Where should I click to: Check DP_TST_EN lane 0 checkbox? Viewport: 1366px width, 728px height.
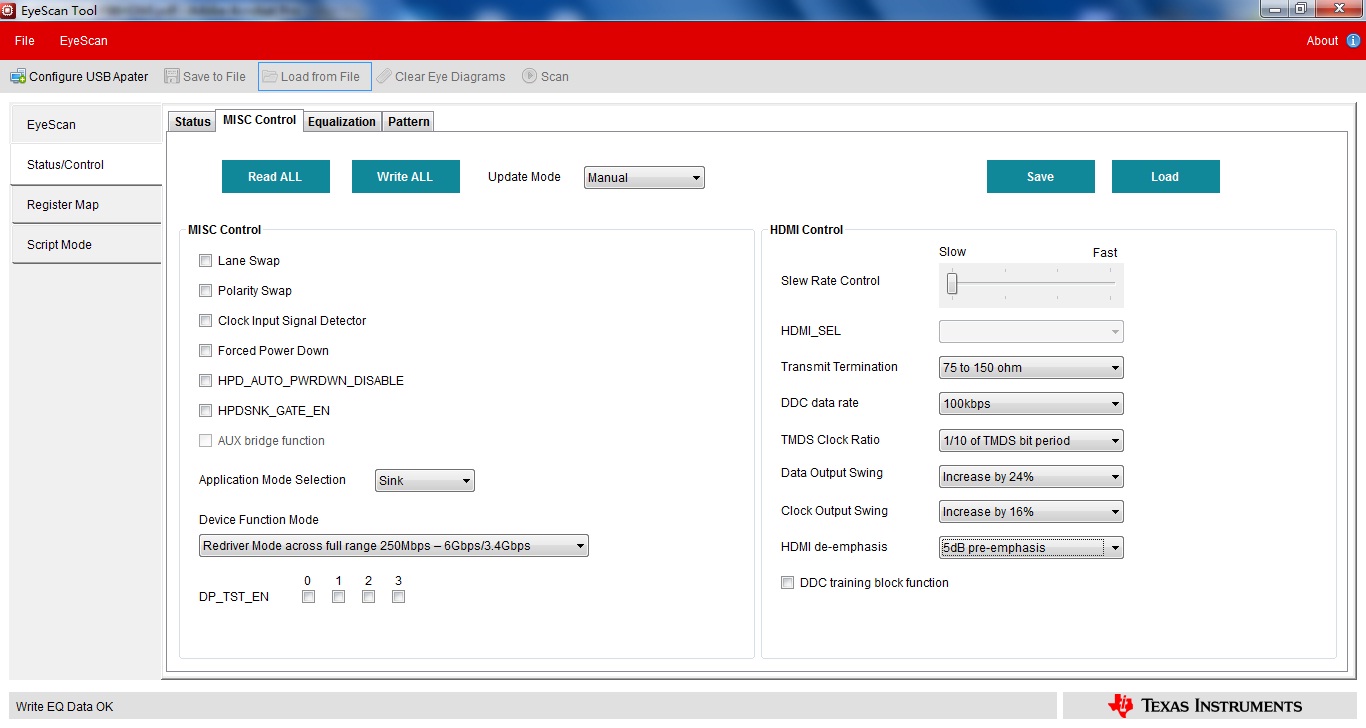[x=308, y=597]
